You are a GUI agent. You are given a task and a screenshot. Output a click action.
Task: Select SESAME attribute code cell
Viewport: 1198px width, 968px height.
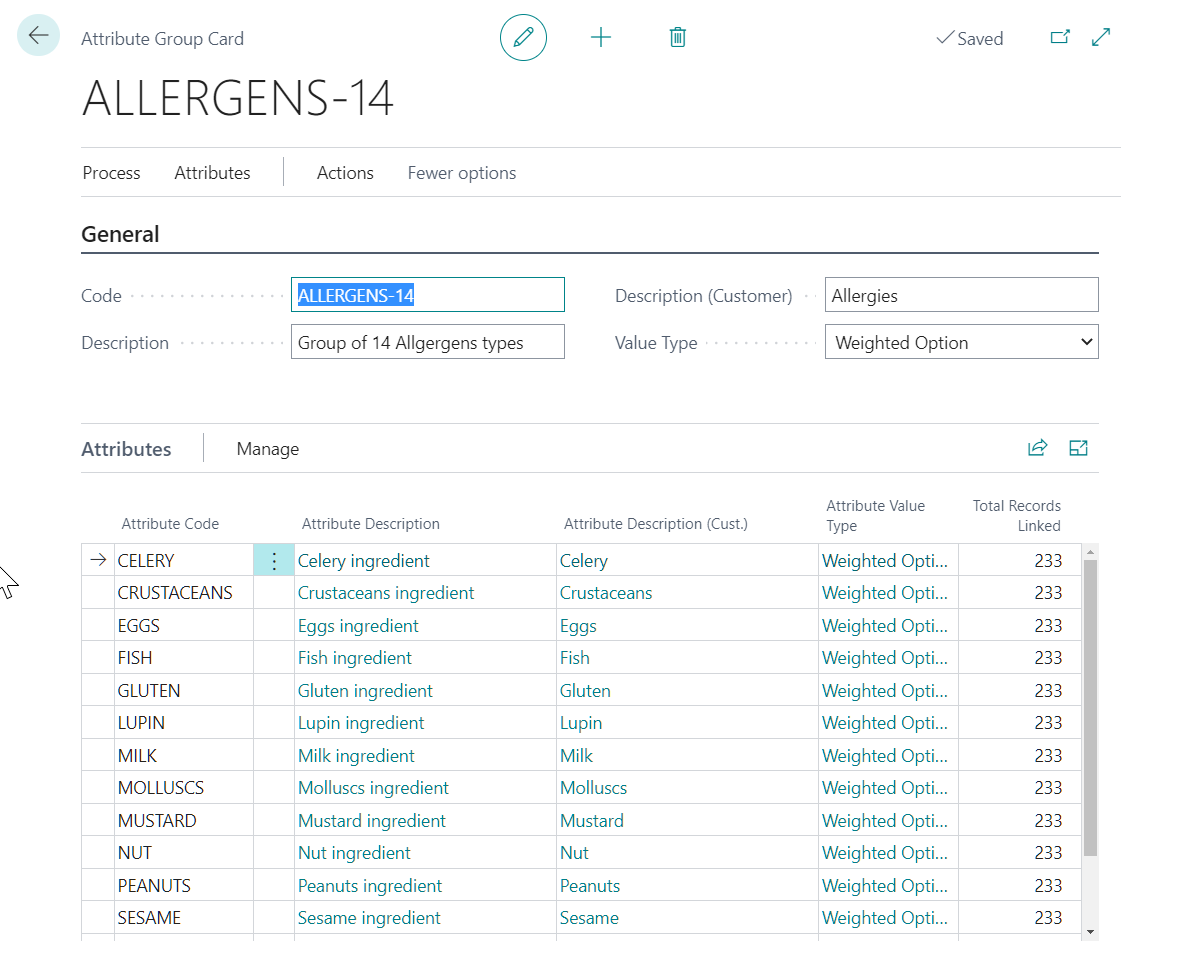184,918
